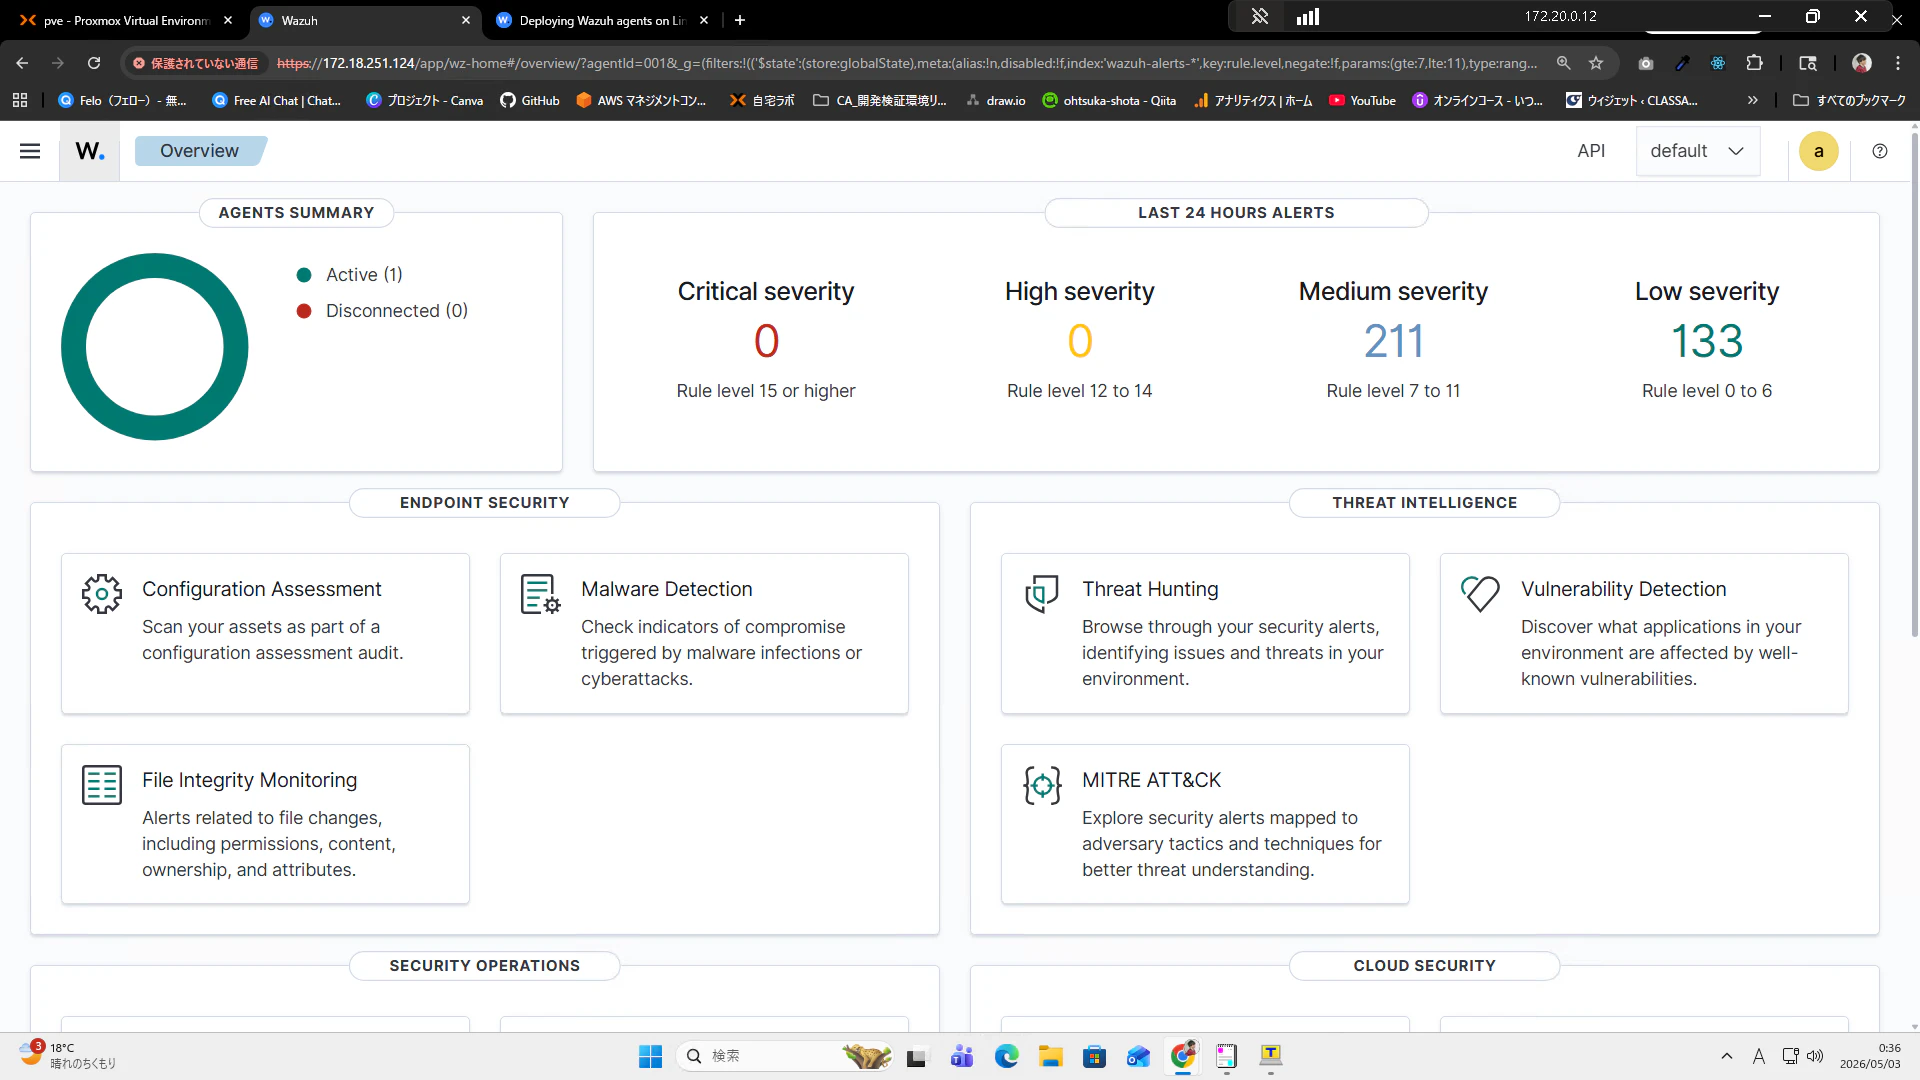Click the MITRE ATT&CK target icon

click(x=1042, y=785)
